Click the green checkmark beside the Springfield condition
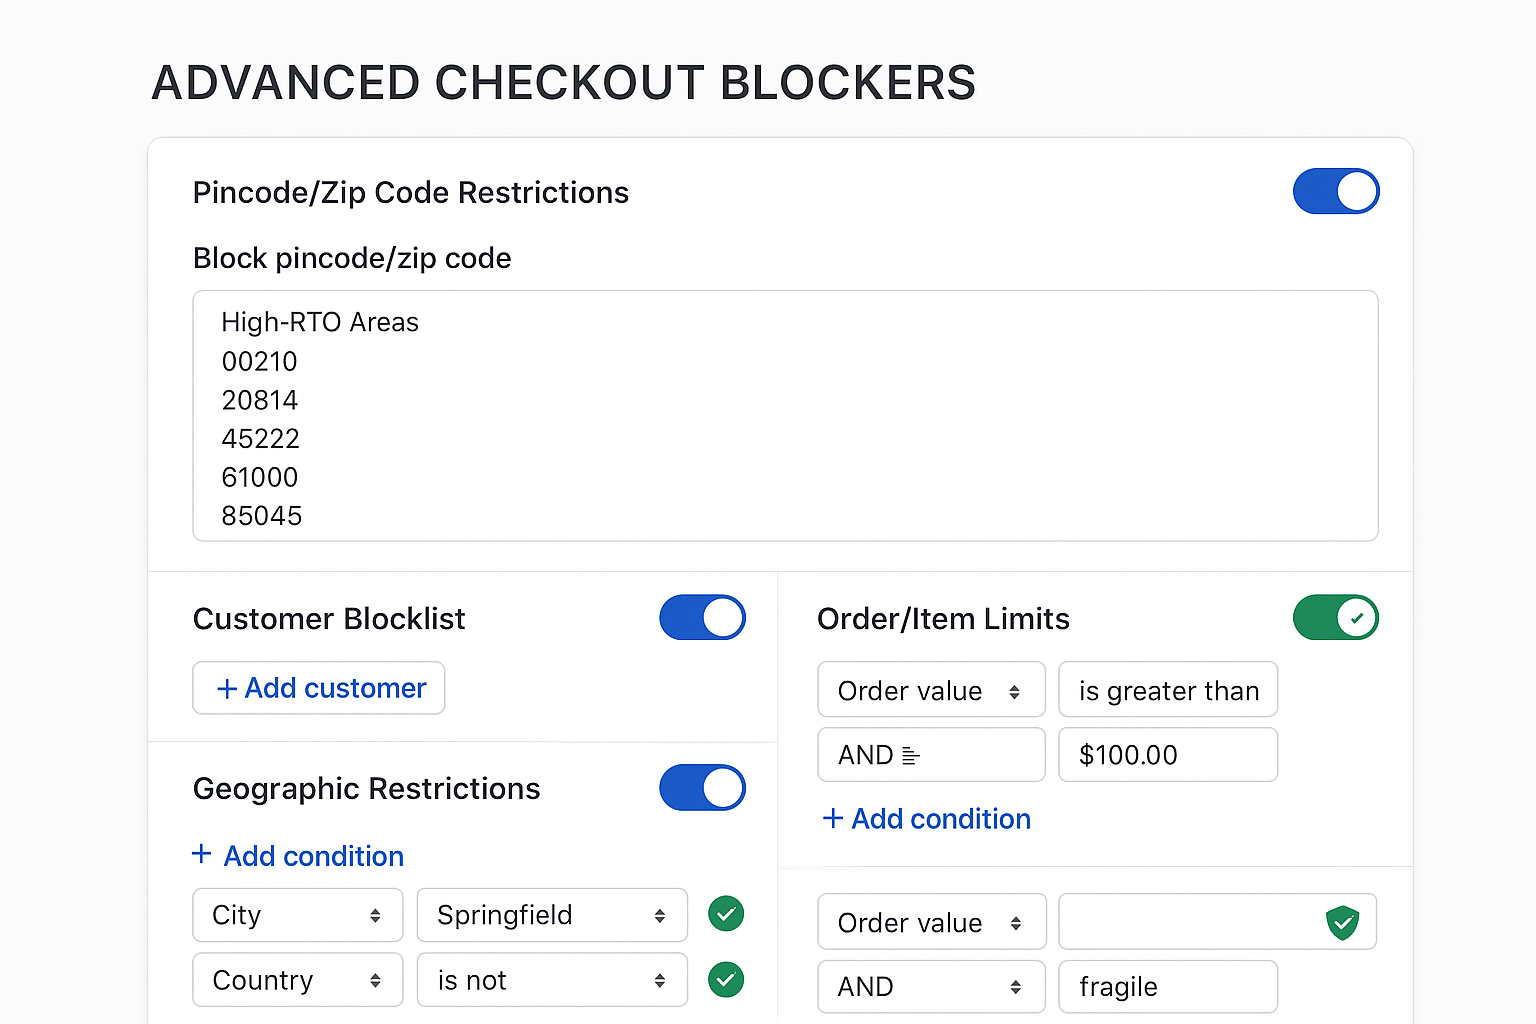1536x1024 pixels. [x=726, y=914]
